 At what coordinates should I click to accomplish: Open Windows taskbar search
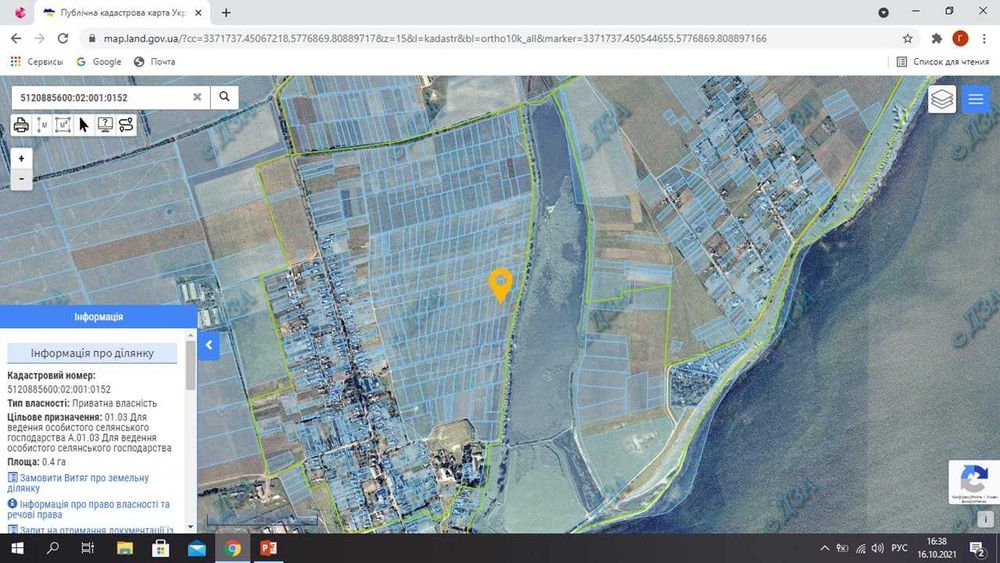tap(53, 548)
